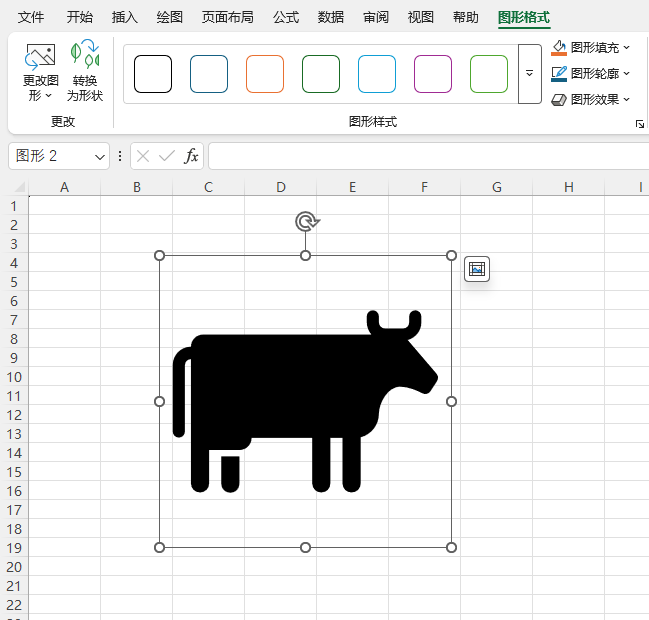Viewport: 649px width, 620px height.
Task: Apply the light blue outline graphic style
Action: tap(377, 74)
